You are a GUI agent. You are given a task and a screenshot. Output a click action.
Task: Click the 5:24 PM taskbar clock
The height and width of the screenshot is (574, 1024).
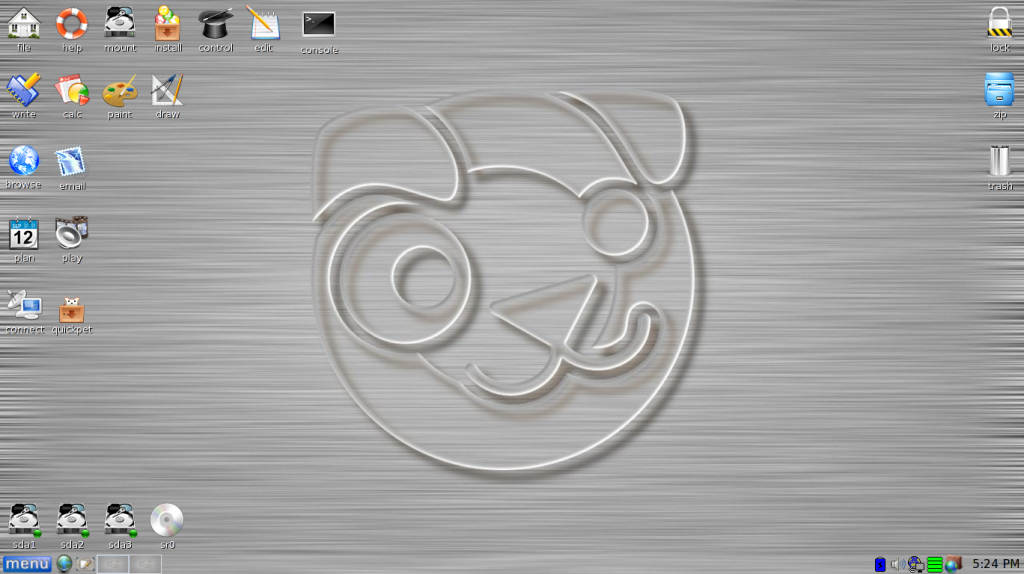[x=996, y=564]
